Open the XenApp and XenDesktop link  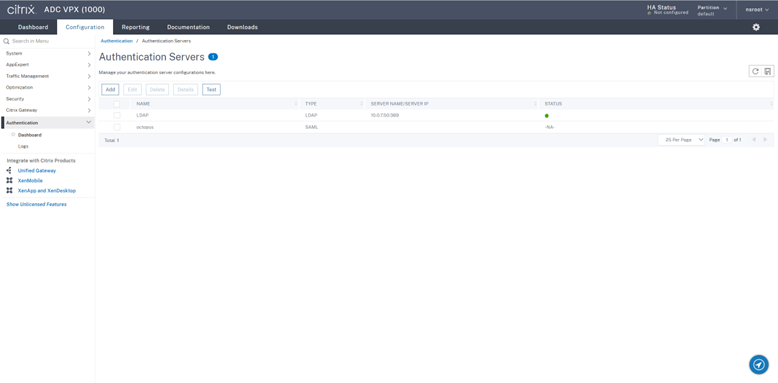(x=47, y=191)
